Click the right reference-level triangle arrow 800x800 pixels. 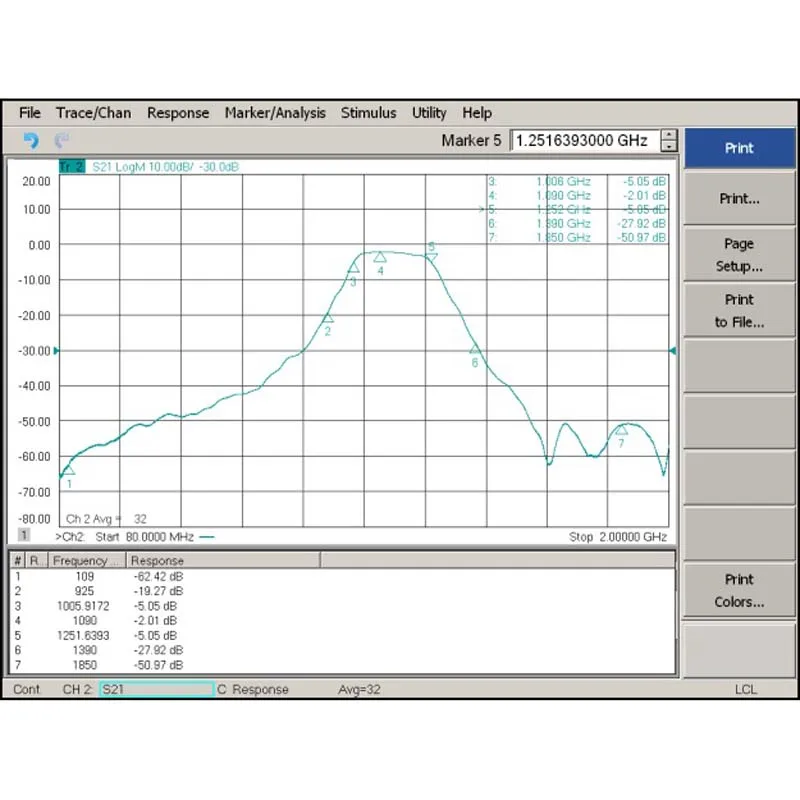click(674, 351)
